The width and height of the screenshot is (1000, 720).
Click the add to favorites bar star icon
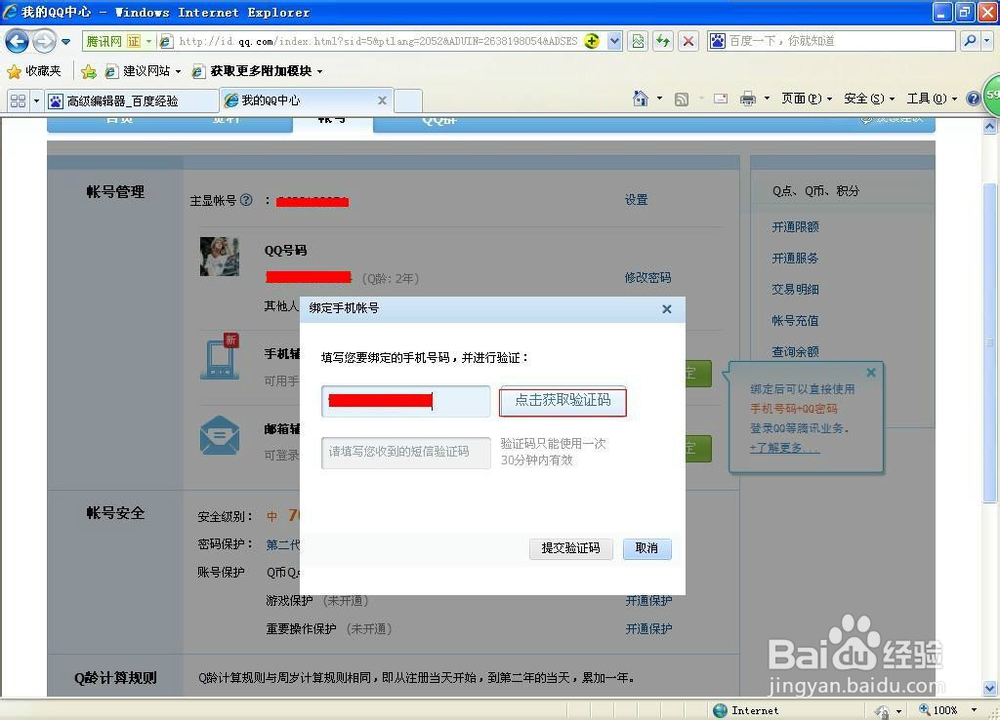[x=89, y=71]
